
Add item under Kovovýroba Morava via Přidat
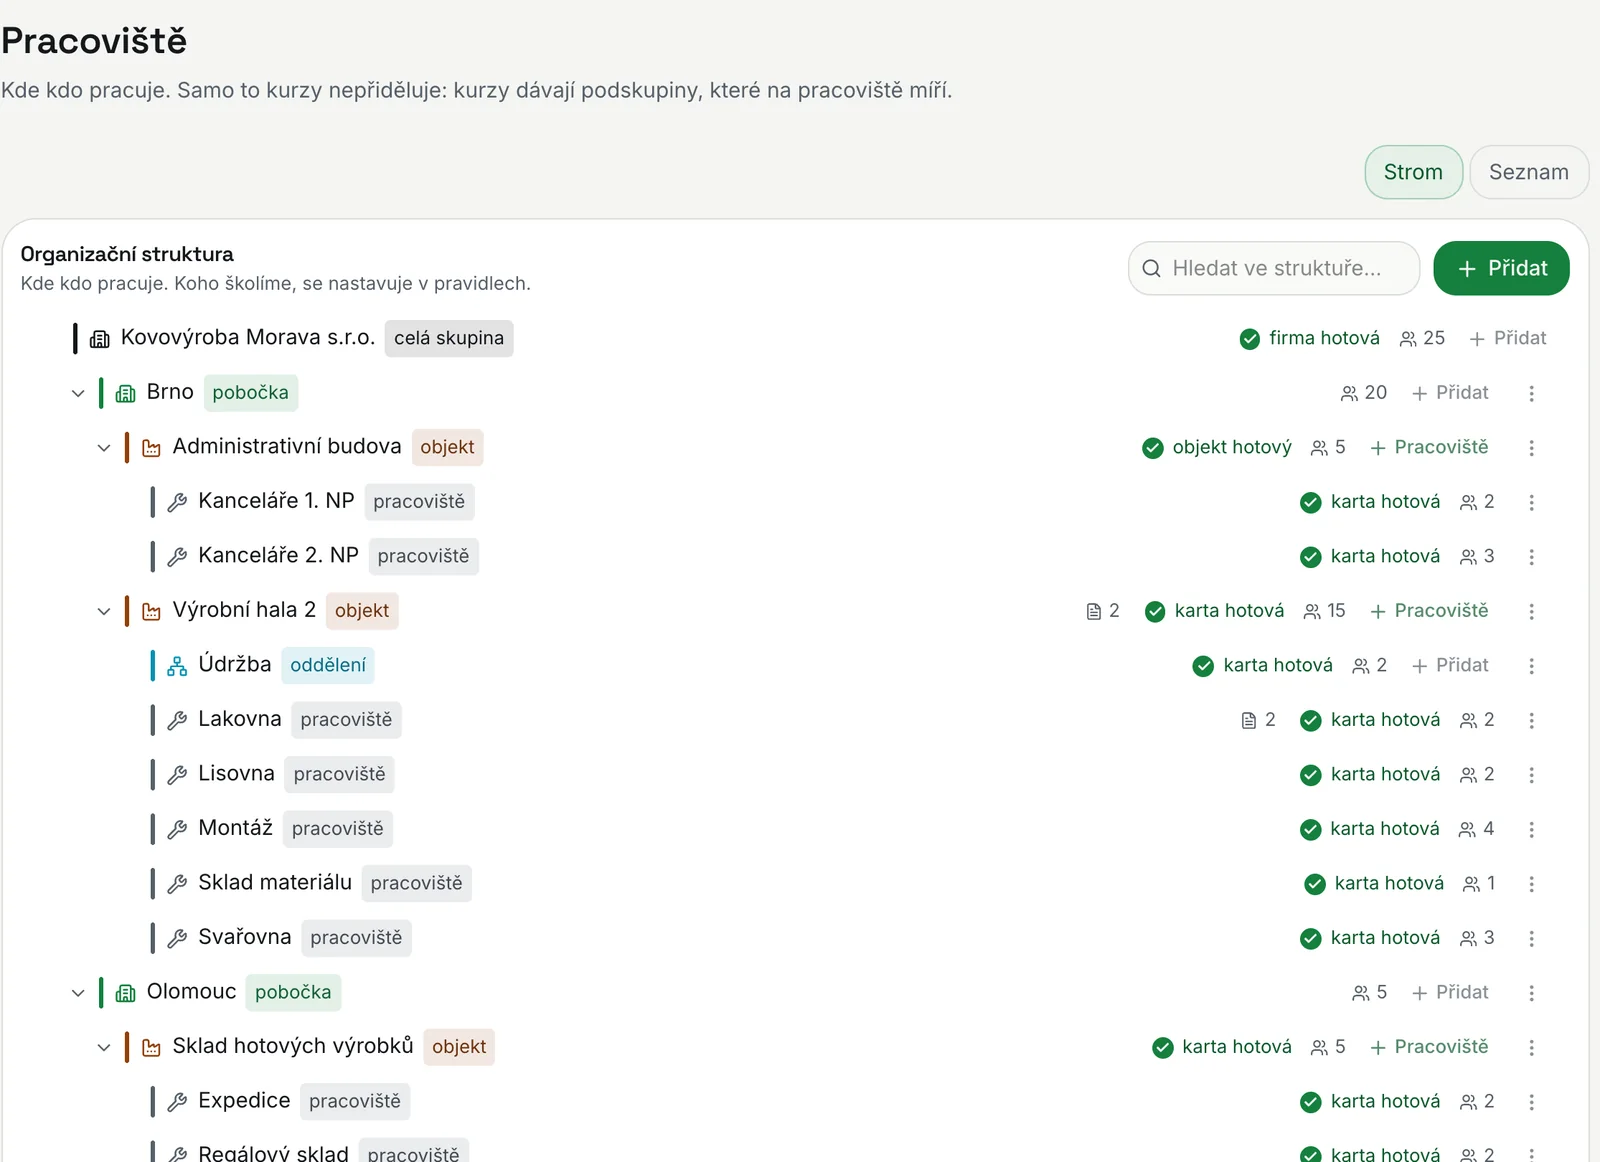click(x=1508, y=338)
